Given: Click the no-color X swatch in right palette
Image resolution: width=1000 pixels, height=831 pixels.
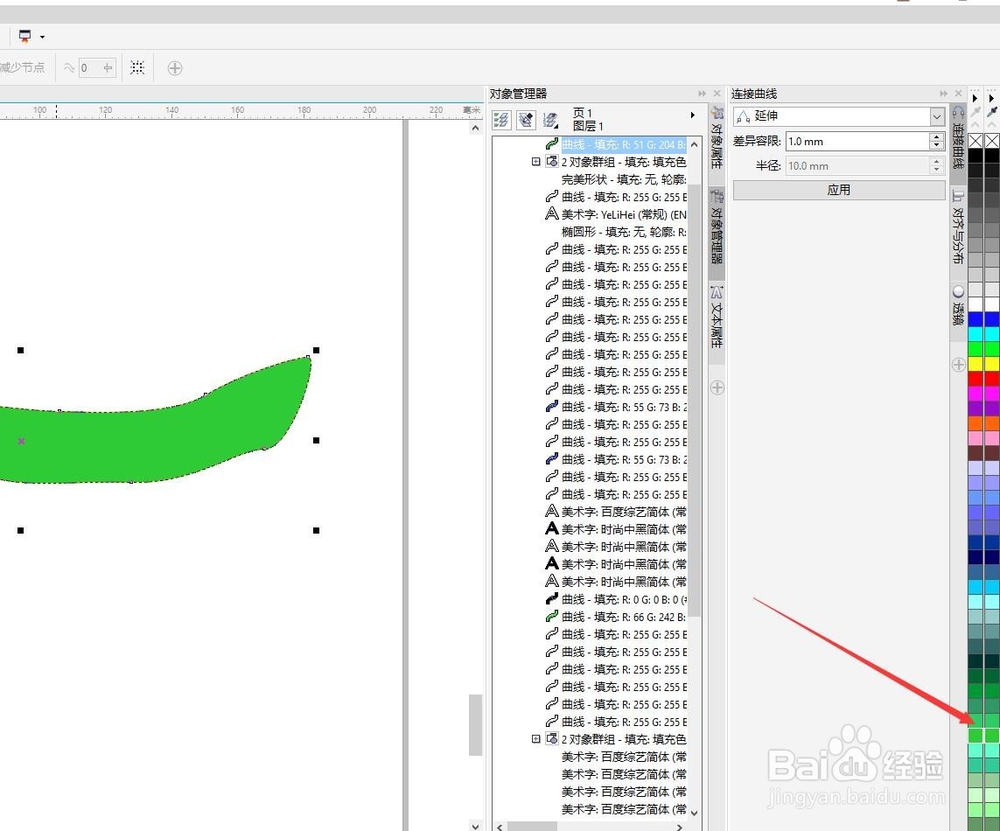Looking at the screenshot, I should point(992,140).
